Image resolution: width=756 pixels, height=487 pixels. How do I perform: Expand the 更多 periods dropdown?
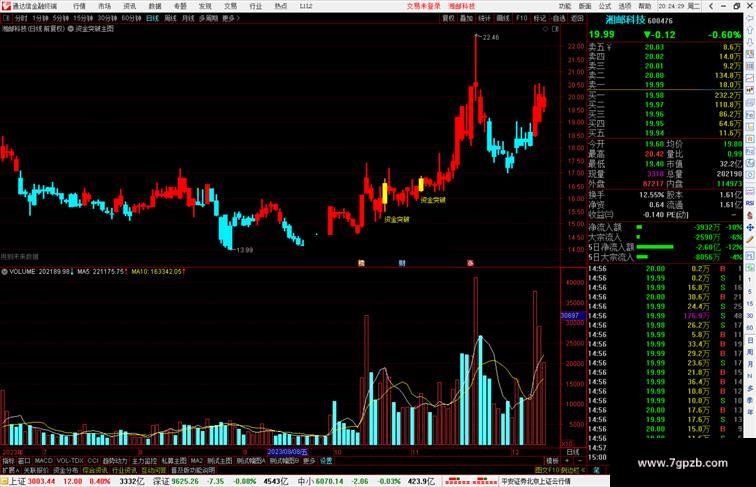coord(230,18)
